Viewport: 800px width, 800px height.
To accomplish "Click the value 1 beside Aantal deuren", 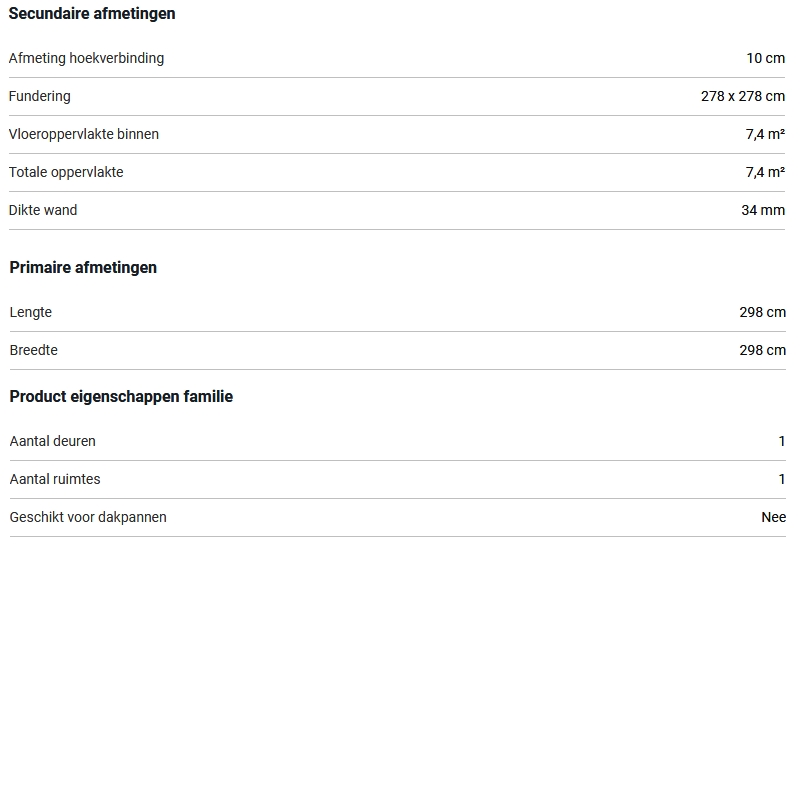I will click(782, 441).
